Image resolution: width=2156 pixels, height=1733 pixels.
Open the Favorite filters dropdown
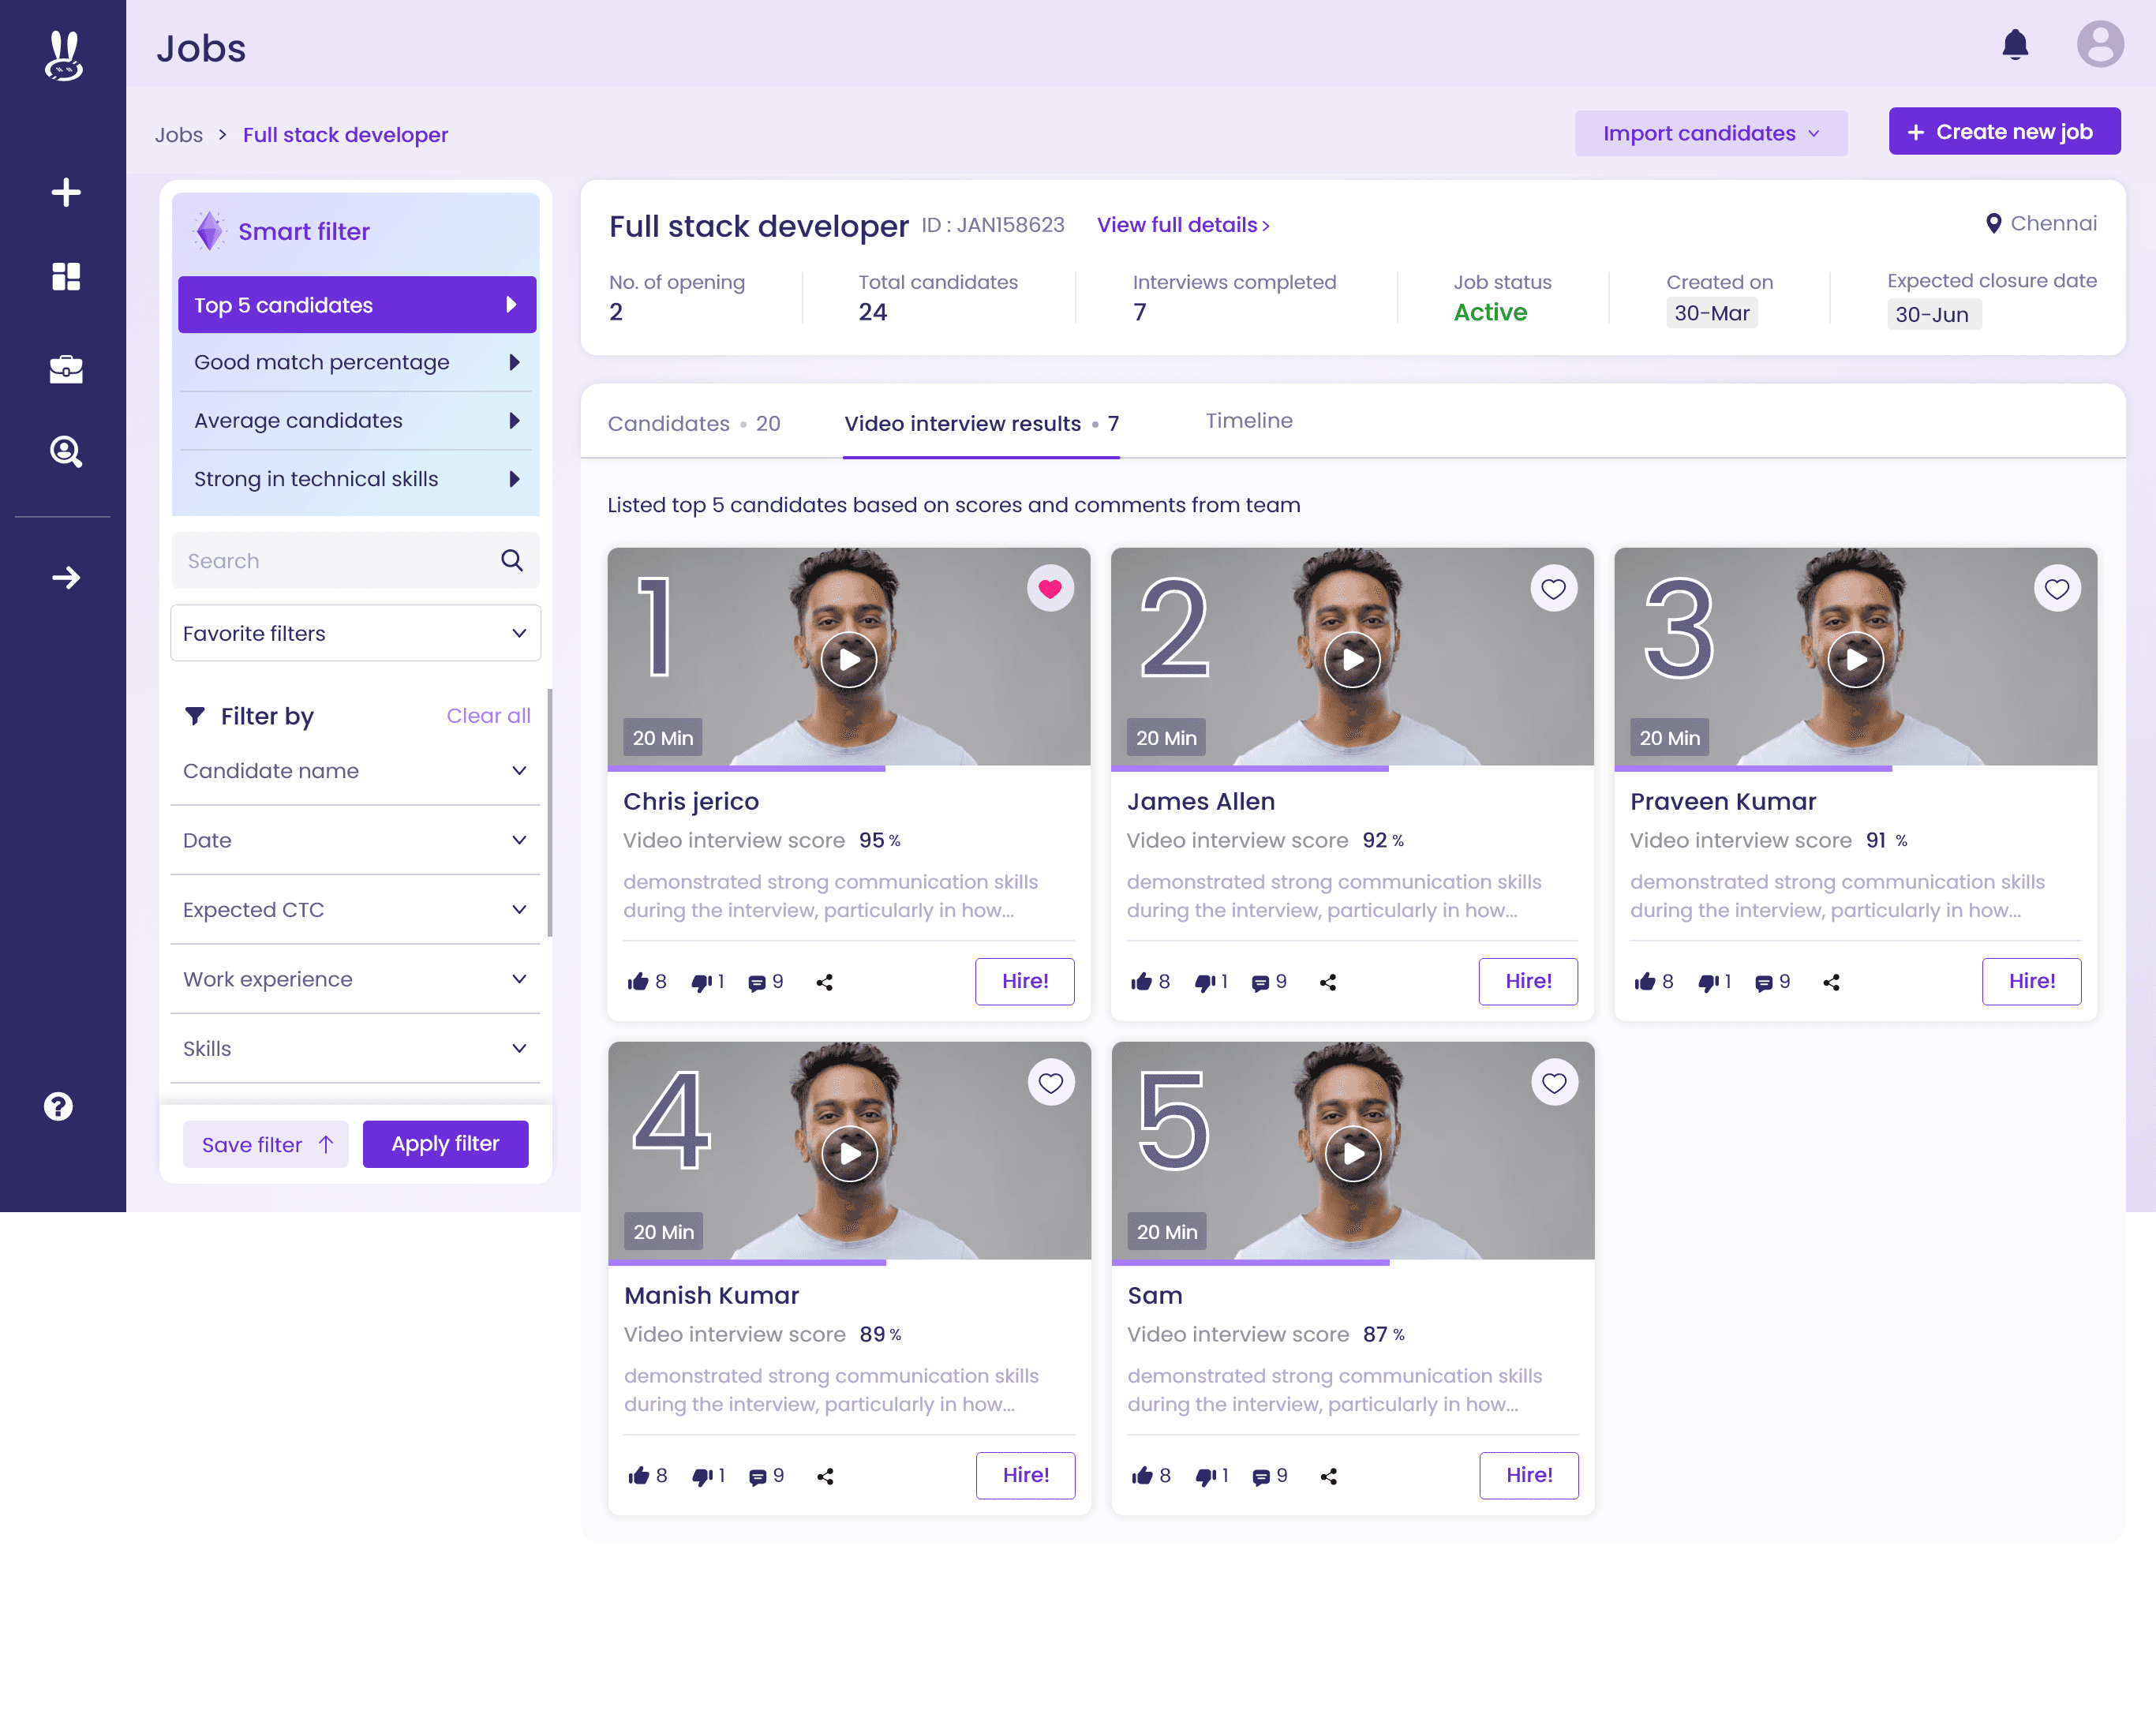click(x=355, y=633)
